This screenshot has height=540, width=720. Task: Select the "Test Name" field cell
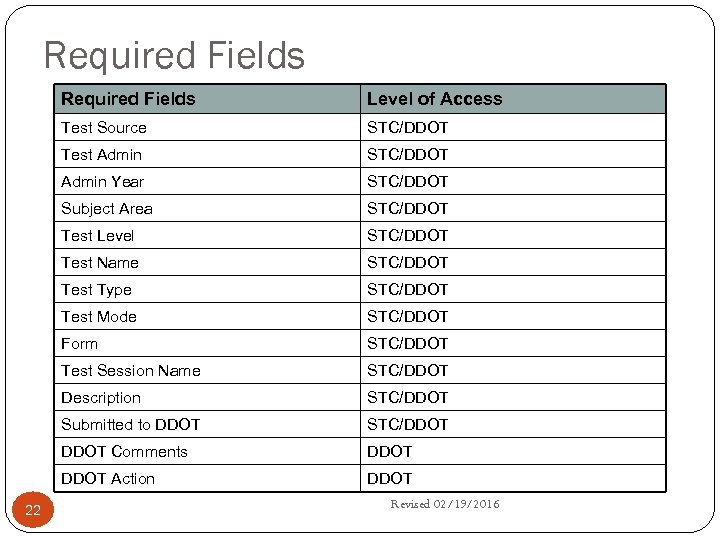[x=100, y=263]
